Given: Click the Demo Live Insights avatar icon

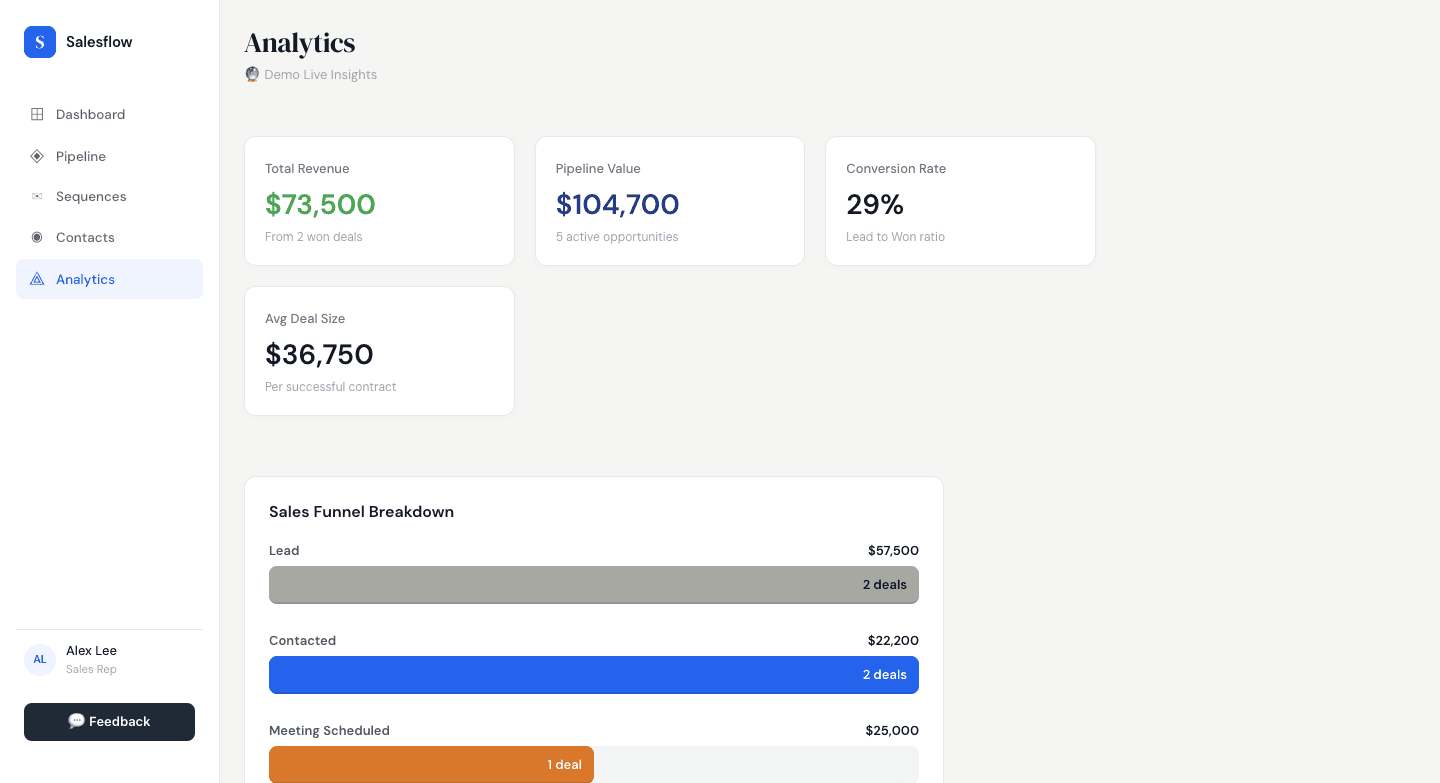Looking at the screenshot, I should [252, 74].
